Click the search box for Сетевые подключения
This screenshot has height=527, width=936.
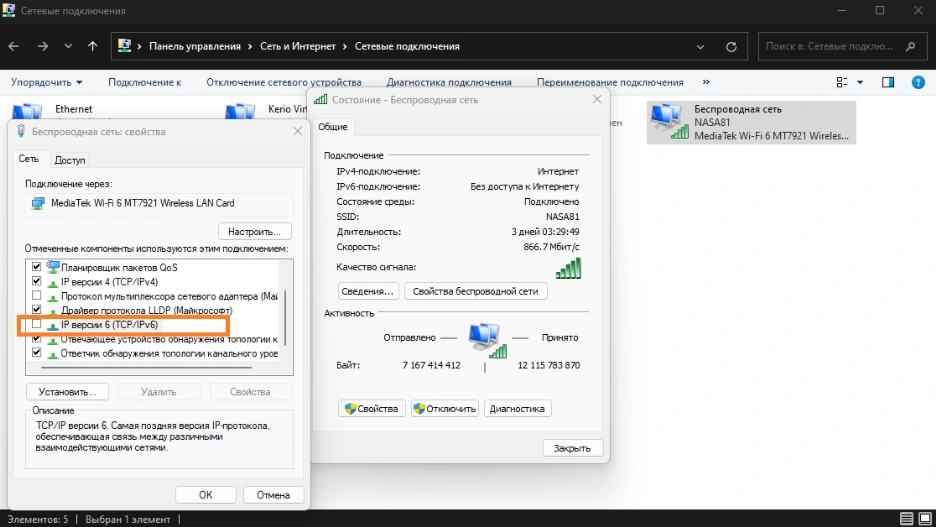pos(830,46)
